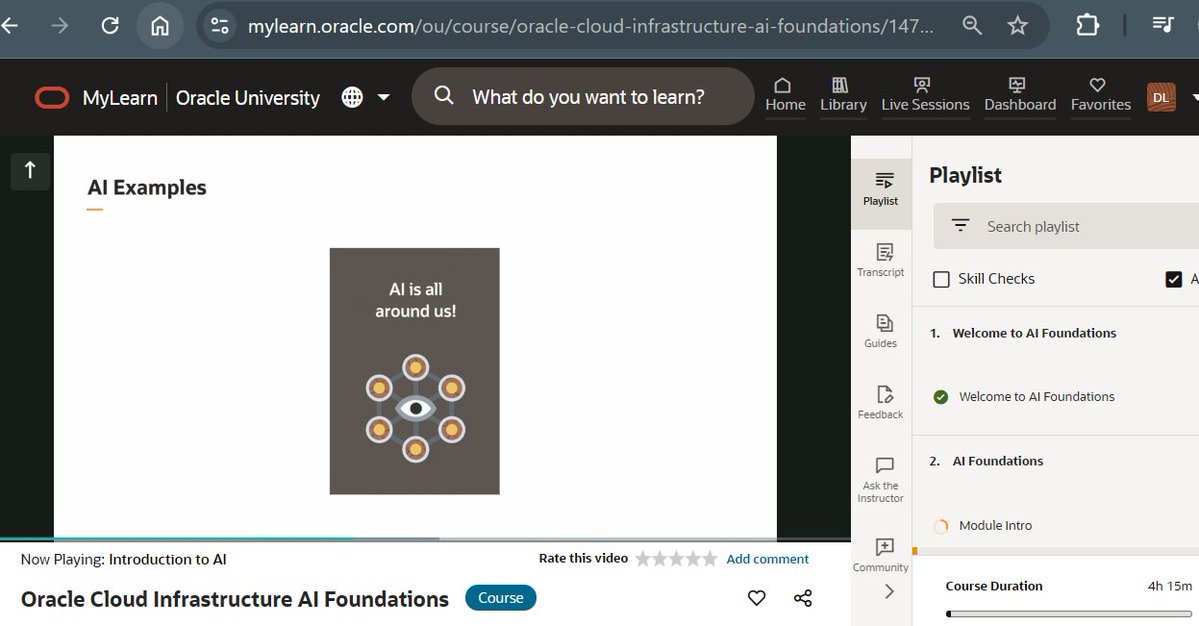Click the filter icon in Search playlist
Image resolution: width=1199 pixels, height=626 pixels.
tap(960, 225)
